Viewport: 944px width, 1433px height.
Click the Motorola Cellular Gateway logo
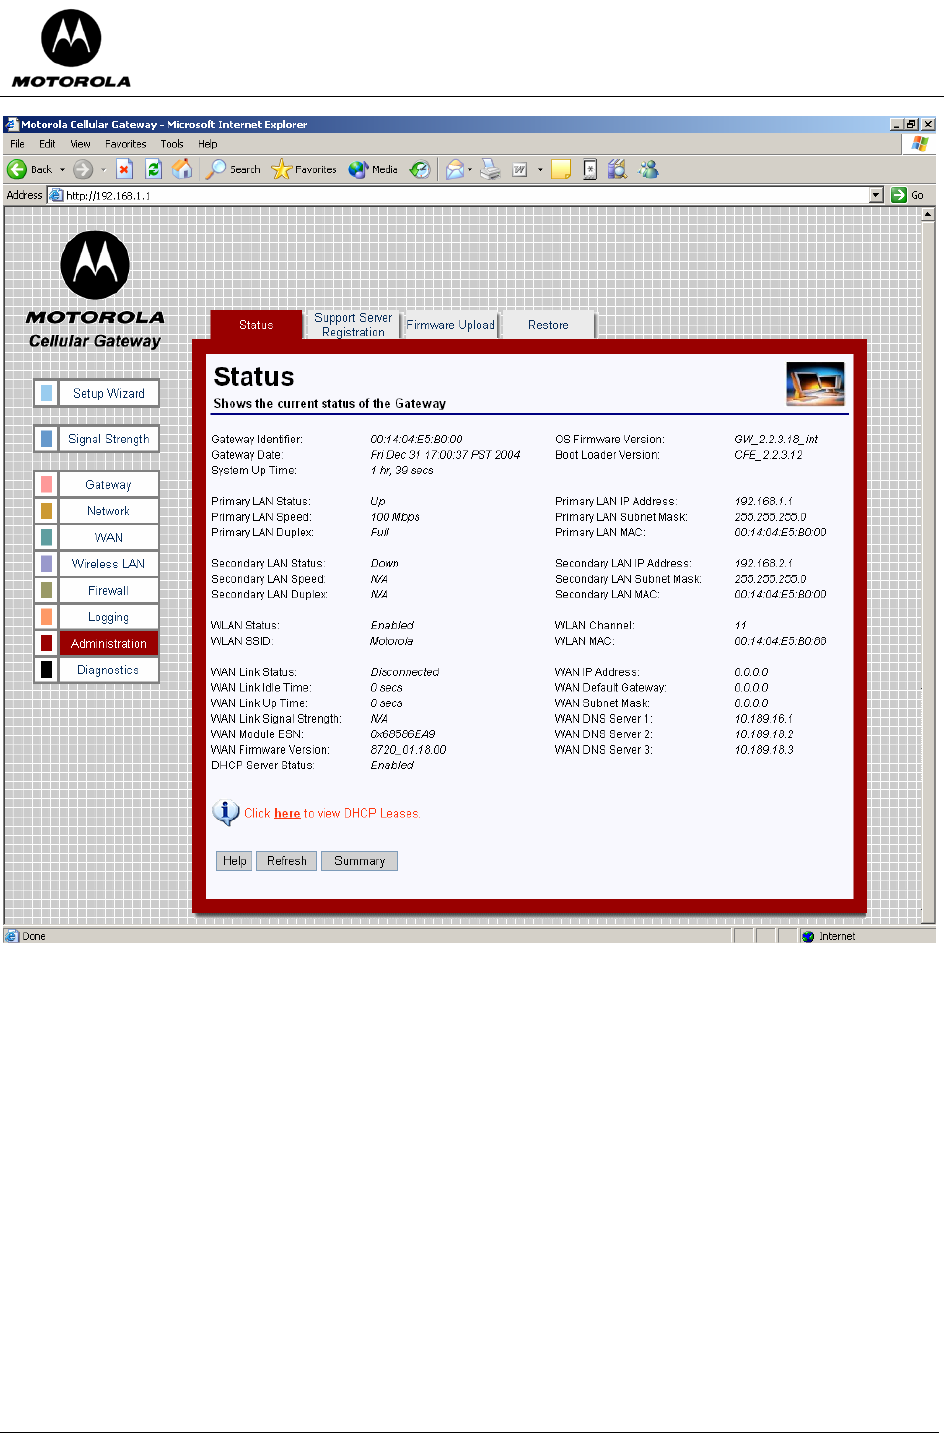pyautogui.click(x=95, y=290)
